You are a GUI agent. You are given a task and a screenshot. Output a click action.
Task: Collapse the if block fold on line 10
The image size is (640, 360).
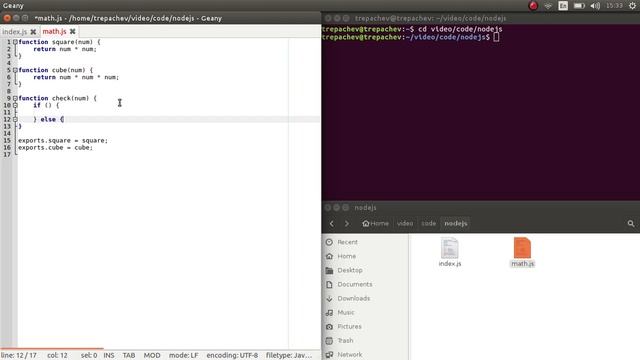click(x=15, y=105)
